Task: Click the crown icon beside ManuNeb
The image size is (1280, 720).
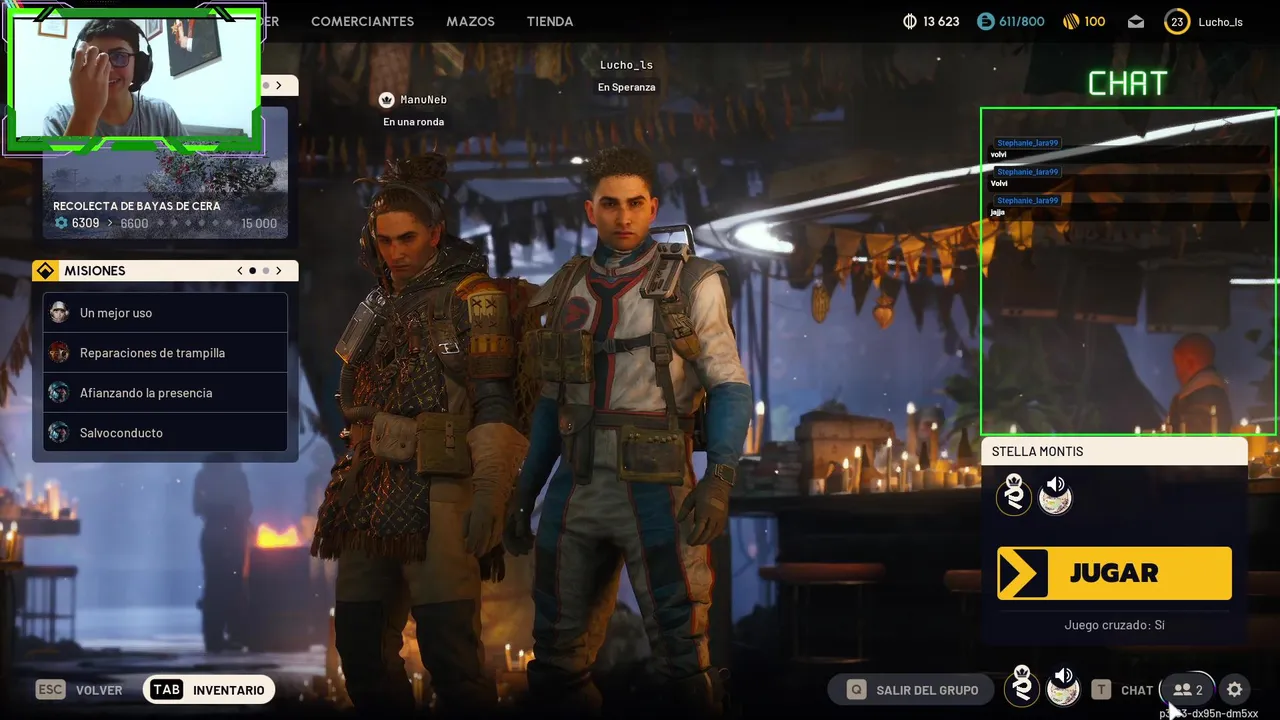Action: pos(387,100)
